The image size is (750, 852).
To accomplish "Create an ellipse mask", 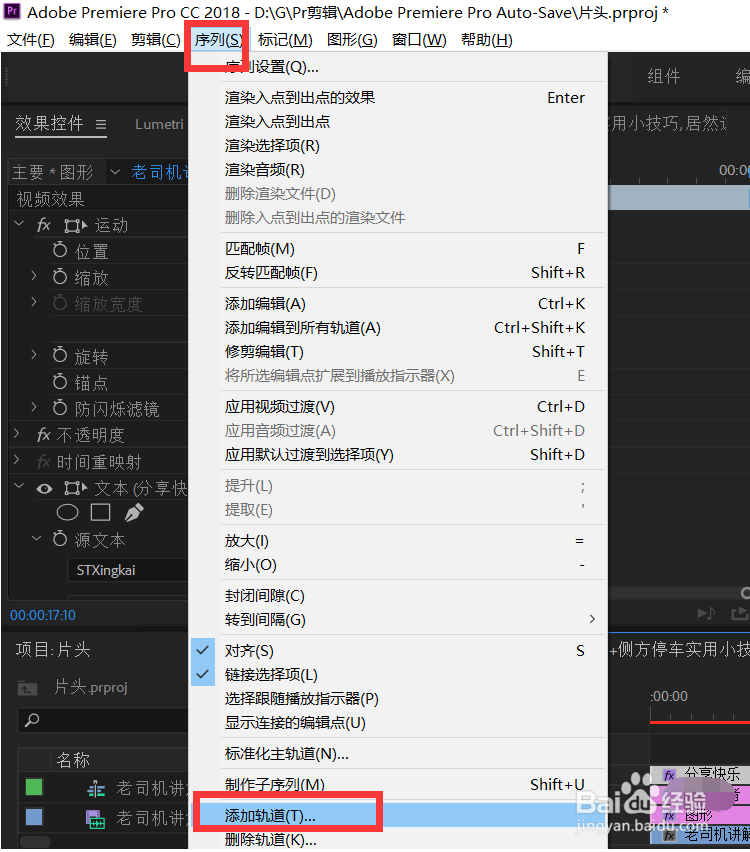I will 67,512.
